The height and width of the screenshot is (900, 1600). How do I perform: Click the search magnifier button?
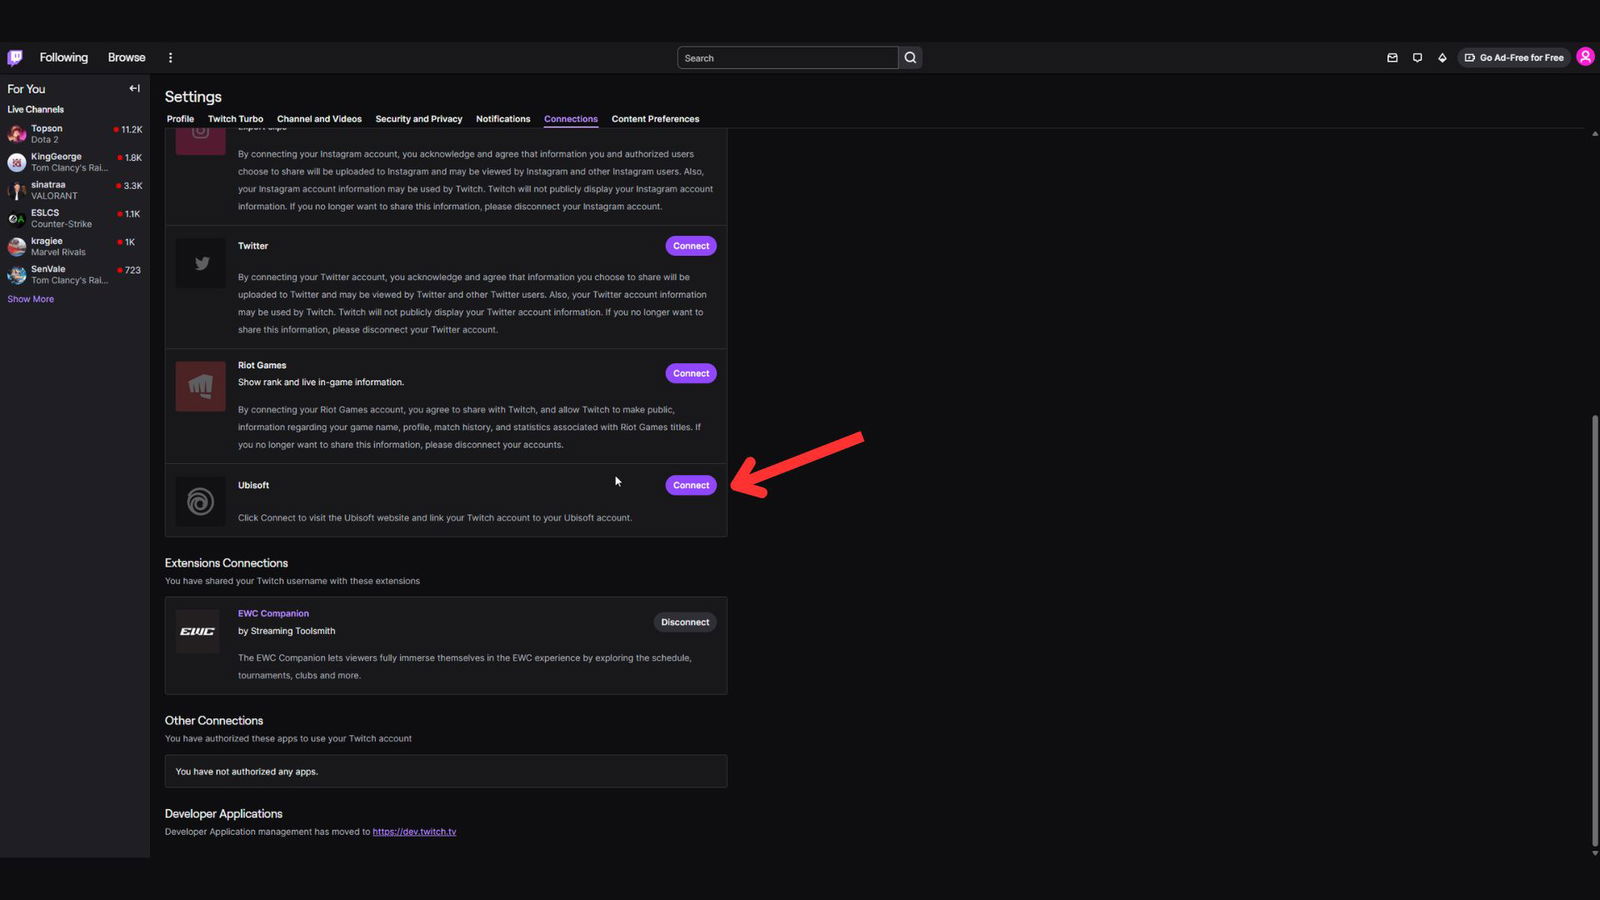[x=910, y=58]
